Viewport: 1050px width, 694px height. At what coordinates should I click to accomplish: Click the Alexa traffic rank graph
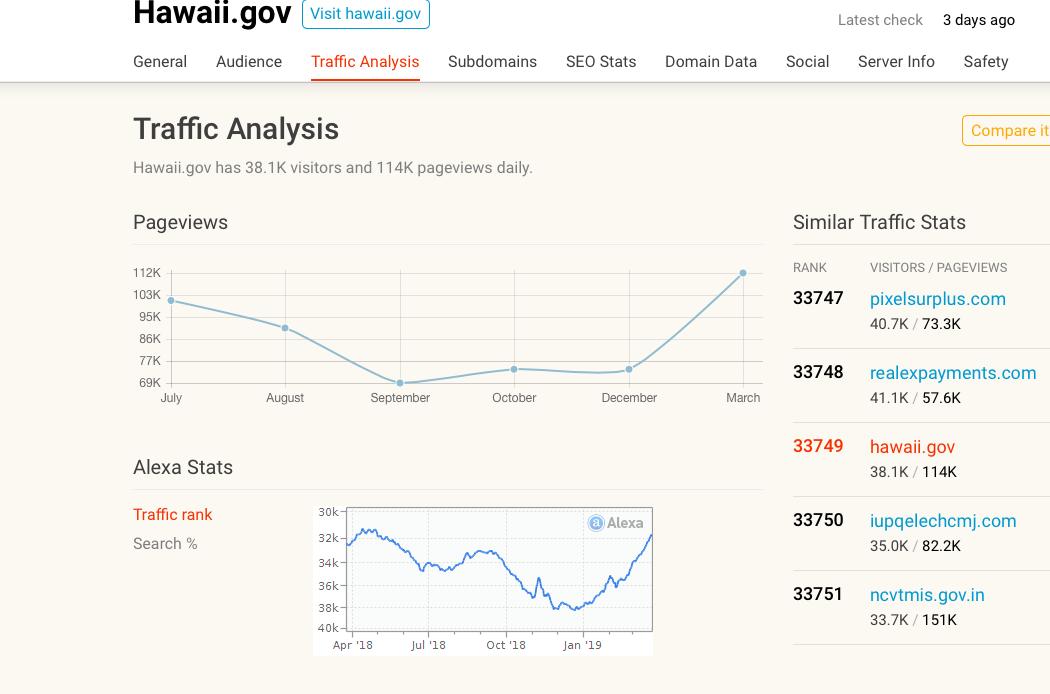point(483,581)
